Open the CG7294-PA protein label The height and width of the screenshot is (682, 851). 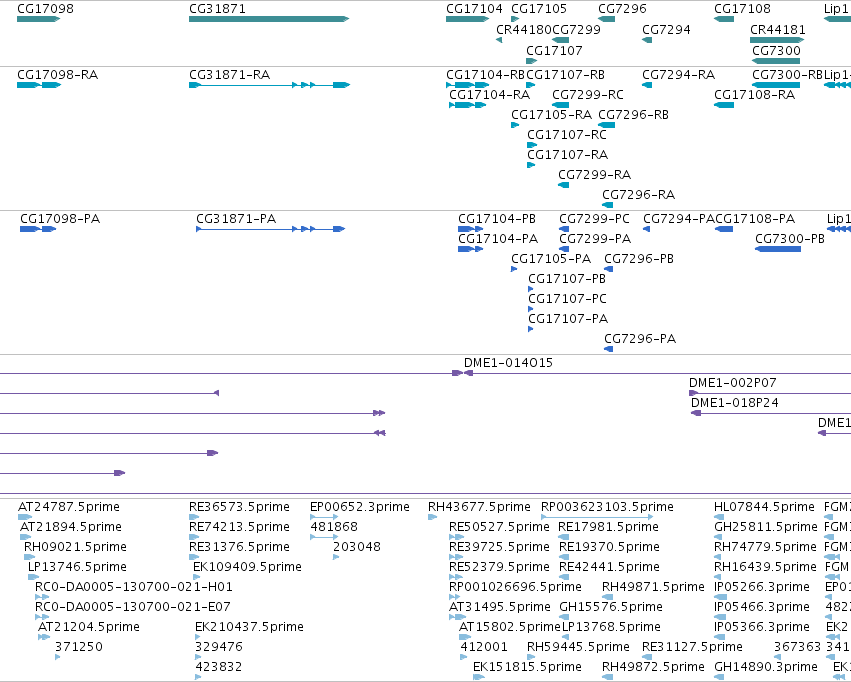[679, 219]
